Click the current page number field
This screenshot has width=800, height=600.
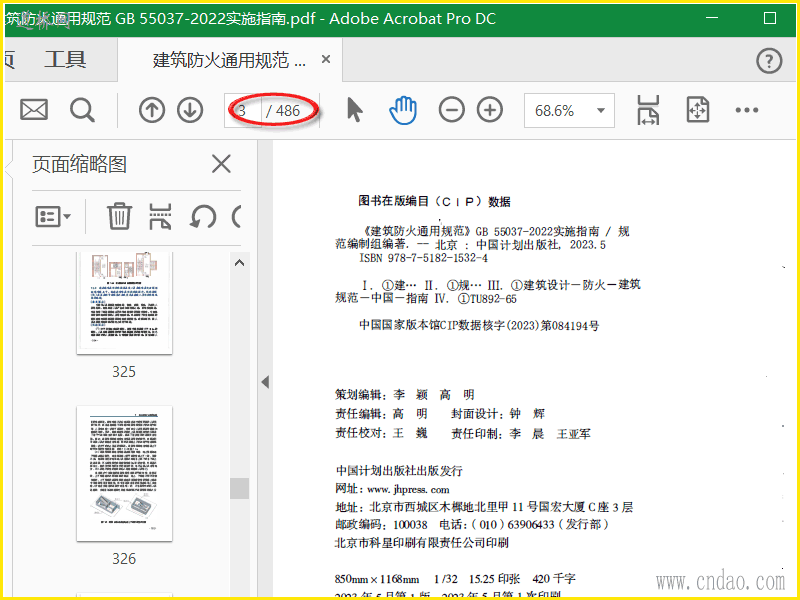click(243, 110)
